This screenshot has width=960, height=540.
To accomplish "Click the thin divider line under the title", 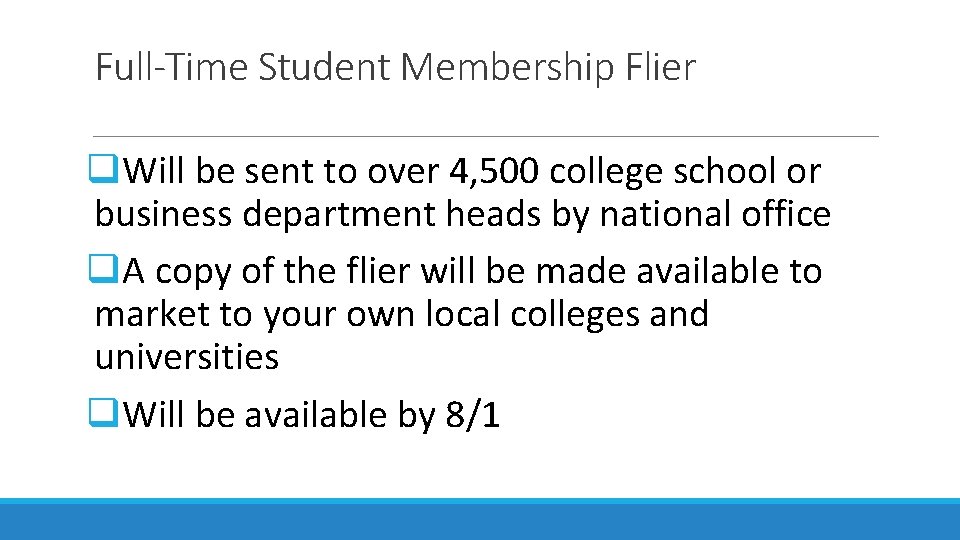I will [x=486, y=136].
